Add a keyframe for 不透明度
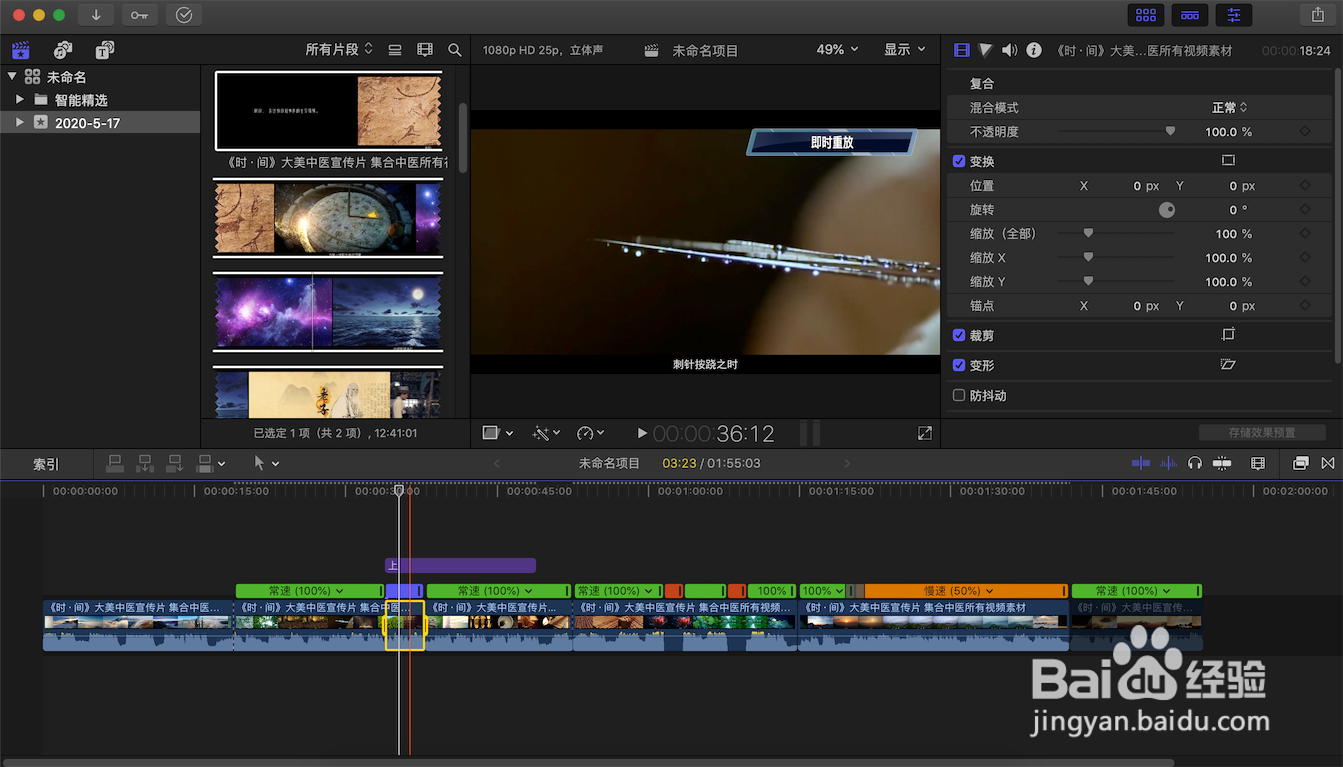Viewport: 1343px width, 767px height. [x=1304, y=131]
